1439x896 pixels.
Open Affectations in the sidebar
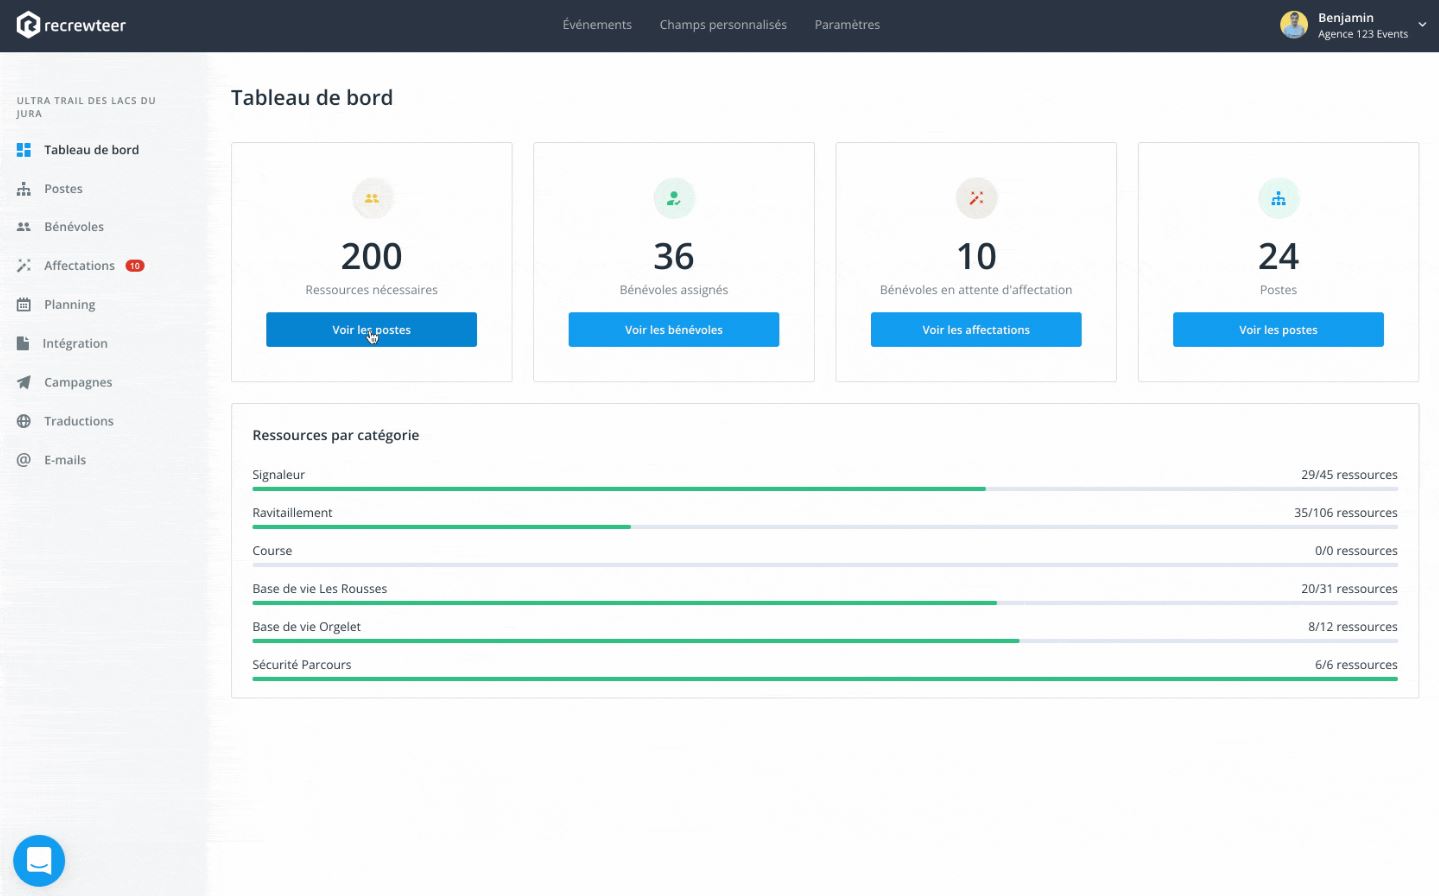coord(79,266)
